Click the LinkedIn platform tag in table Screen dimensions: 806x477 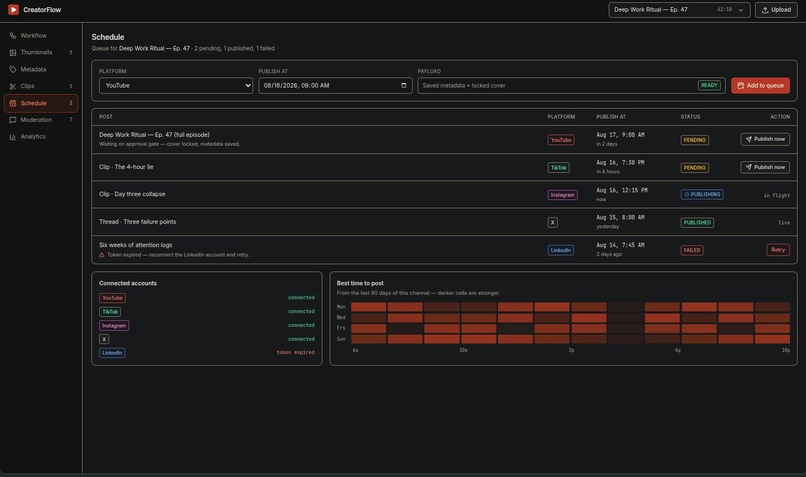coord(560,250)
